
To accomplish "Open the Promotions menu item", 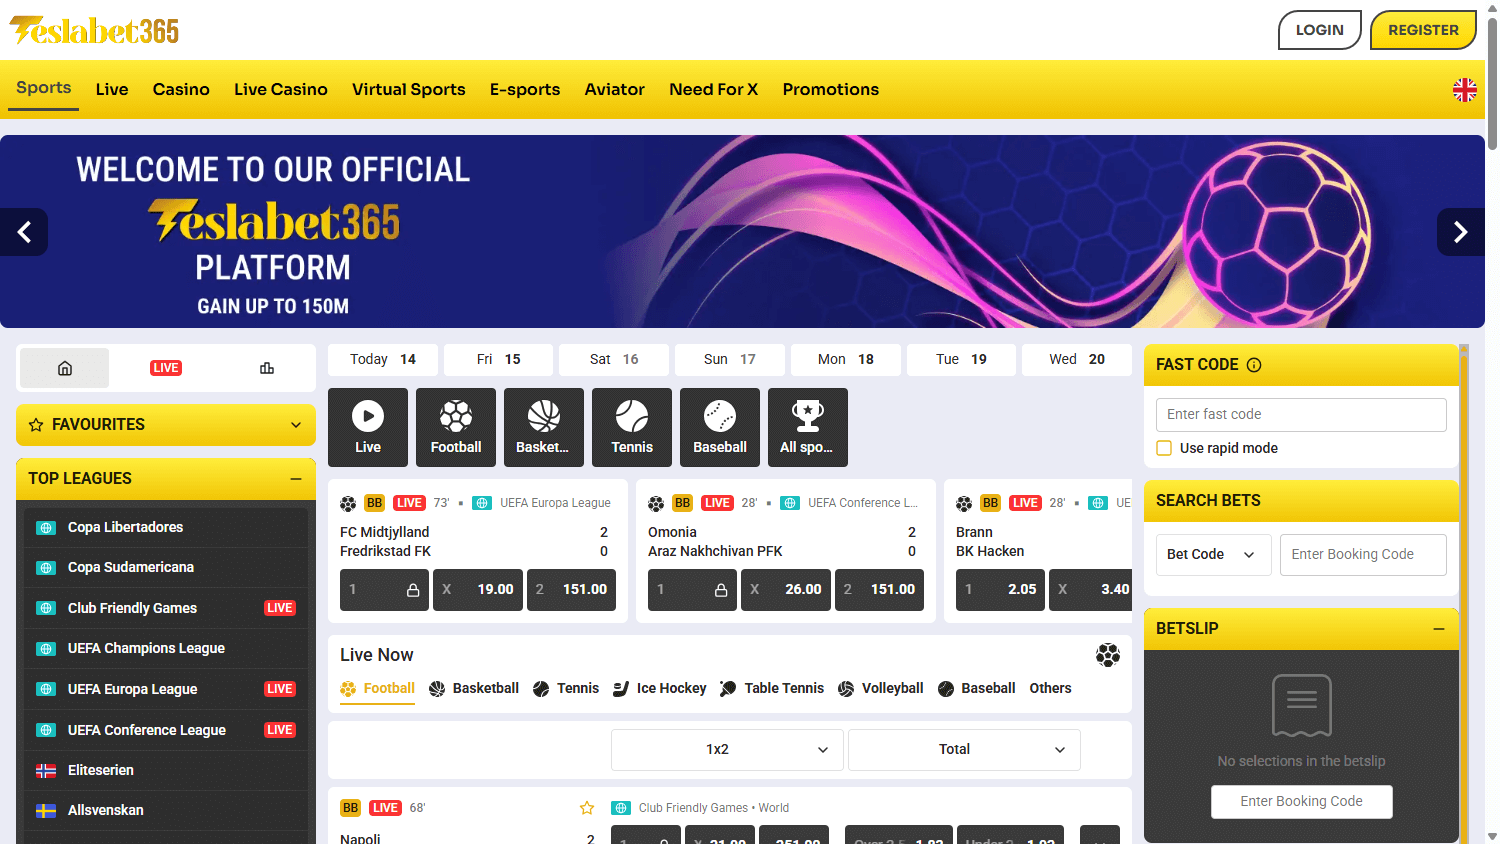I will pos(830,89).
